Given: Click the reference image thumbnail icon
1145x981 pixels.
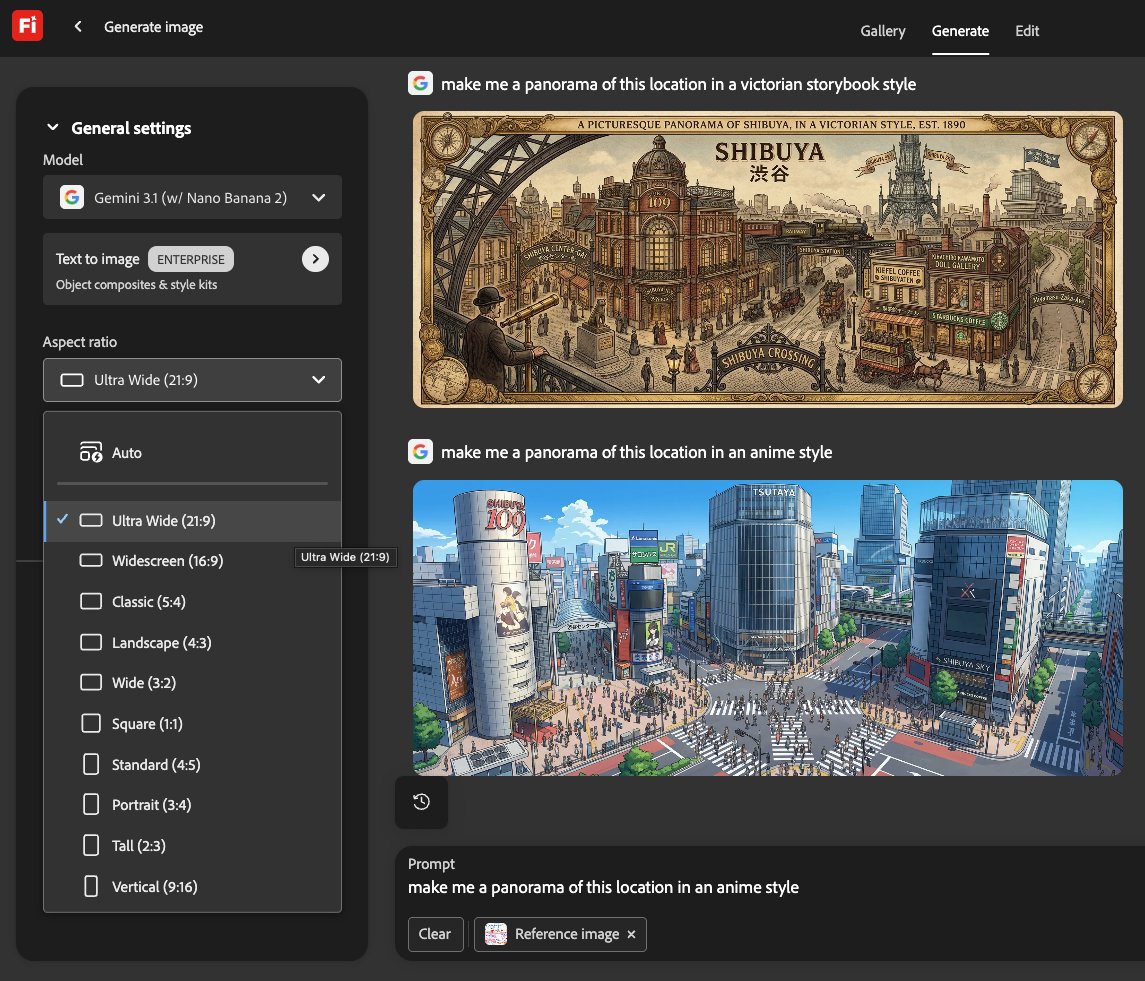Looking at the screenshot, I should pyautogui.click(x=496, y=934).
